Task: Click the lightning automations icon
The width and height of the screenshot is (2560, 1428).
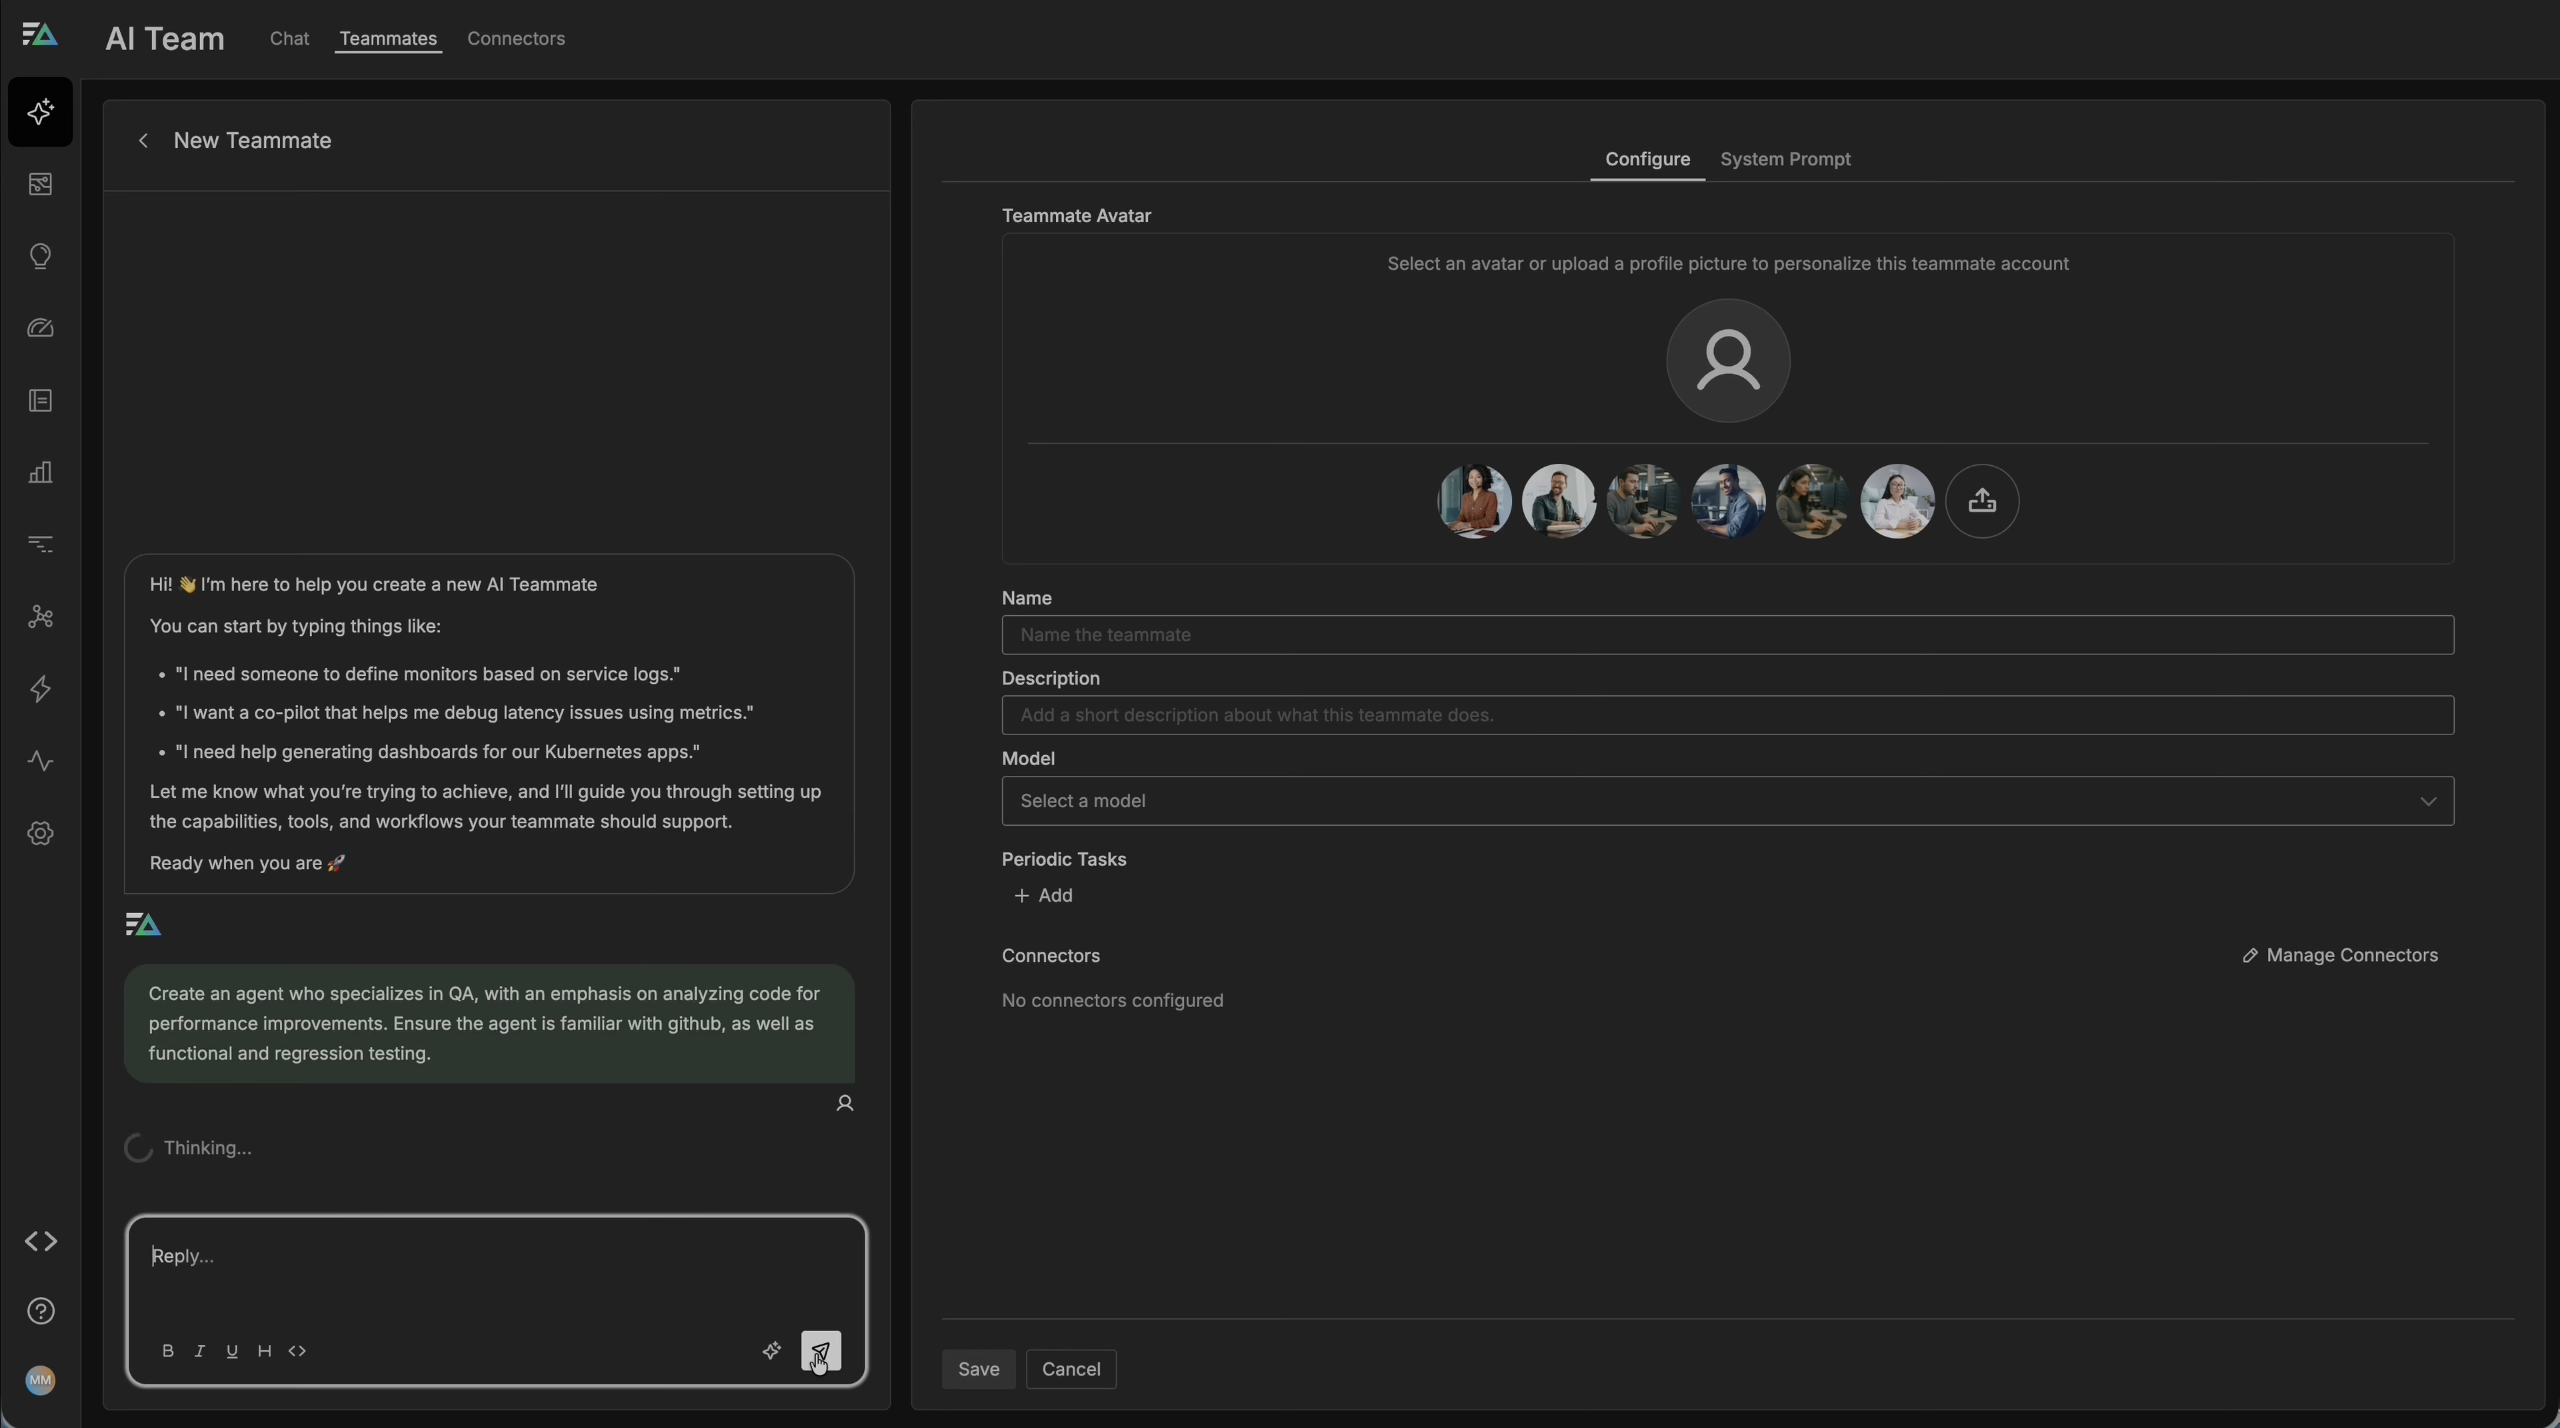Action: tap(41, 688)
